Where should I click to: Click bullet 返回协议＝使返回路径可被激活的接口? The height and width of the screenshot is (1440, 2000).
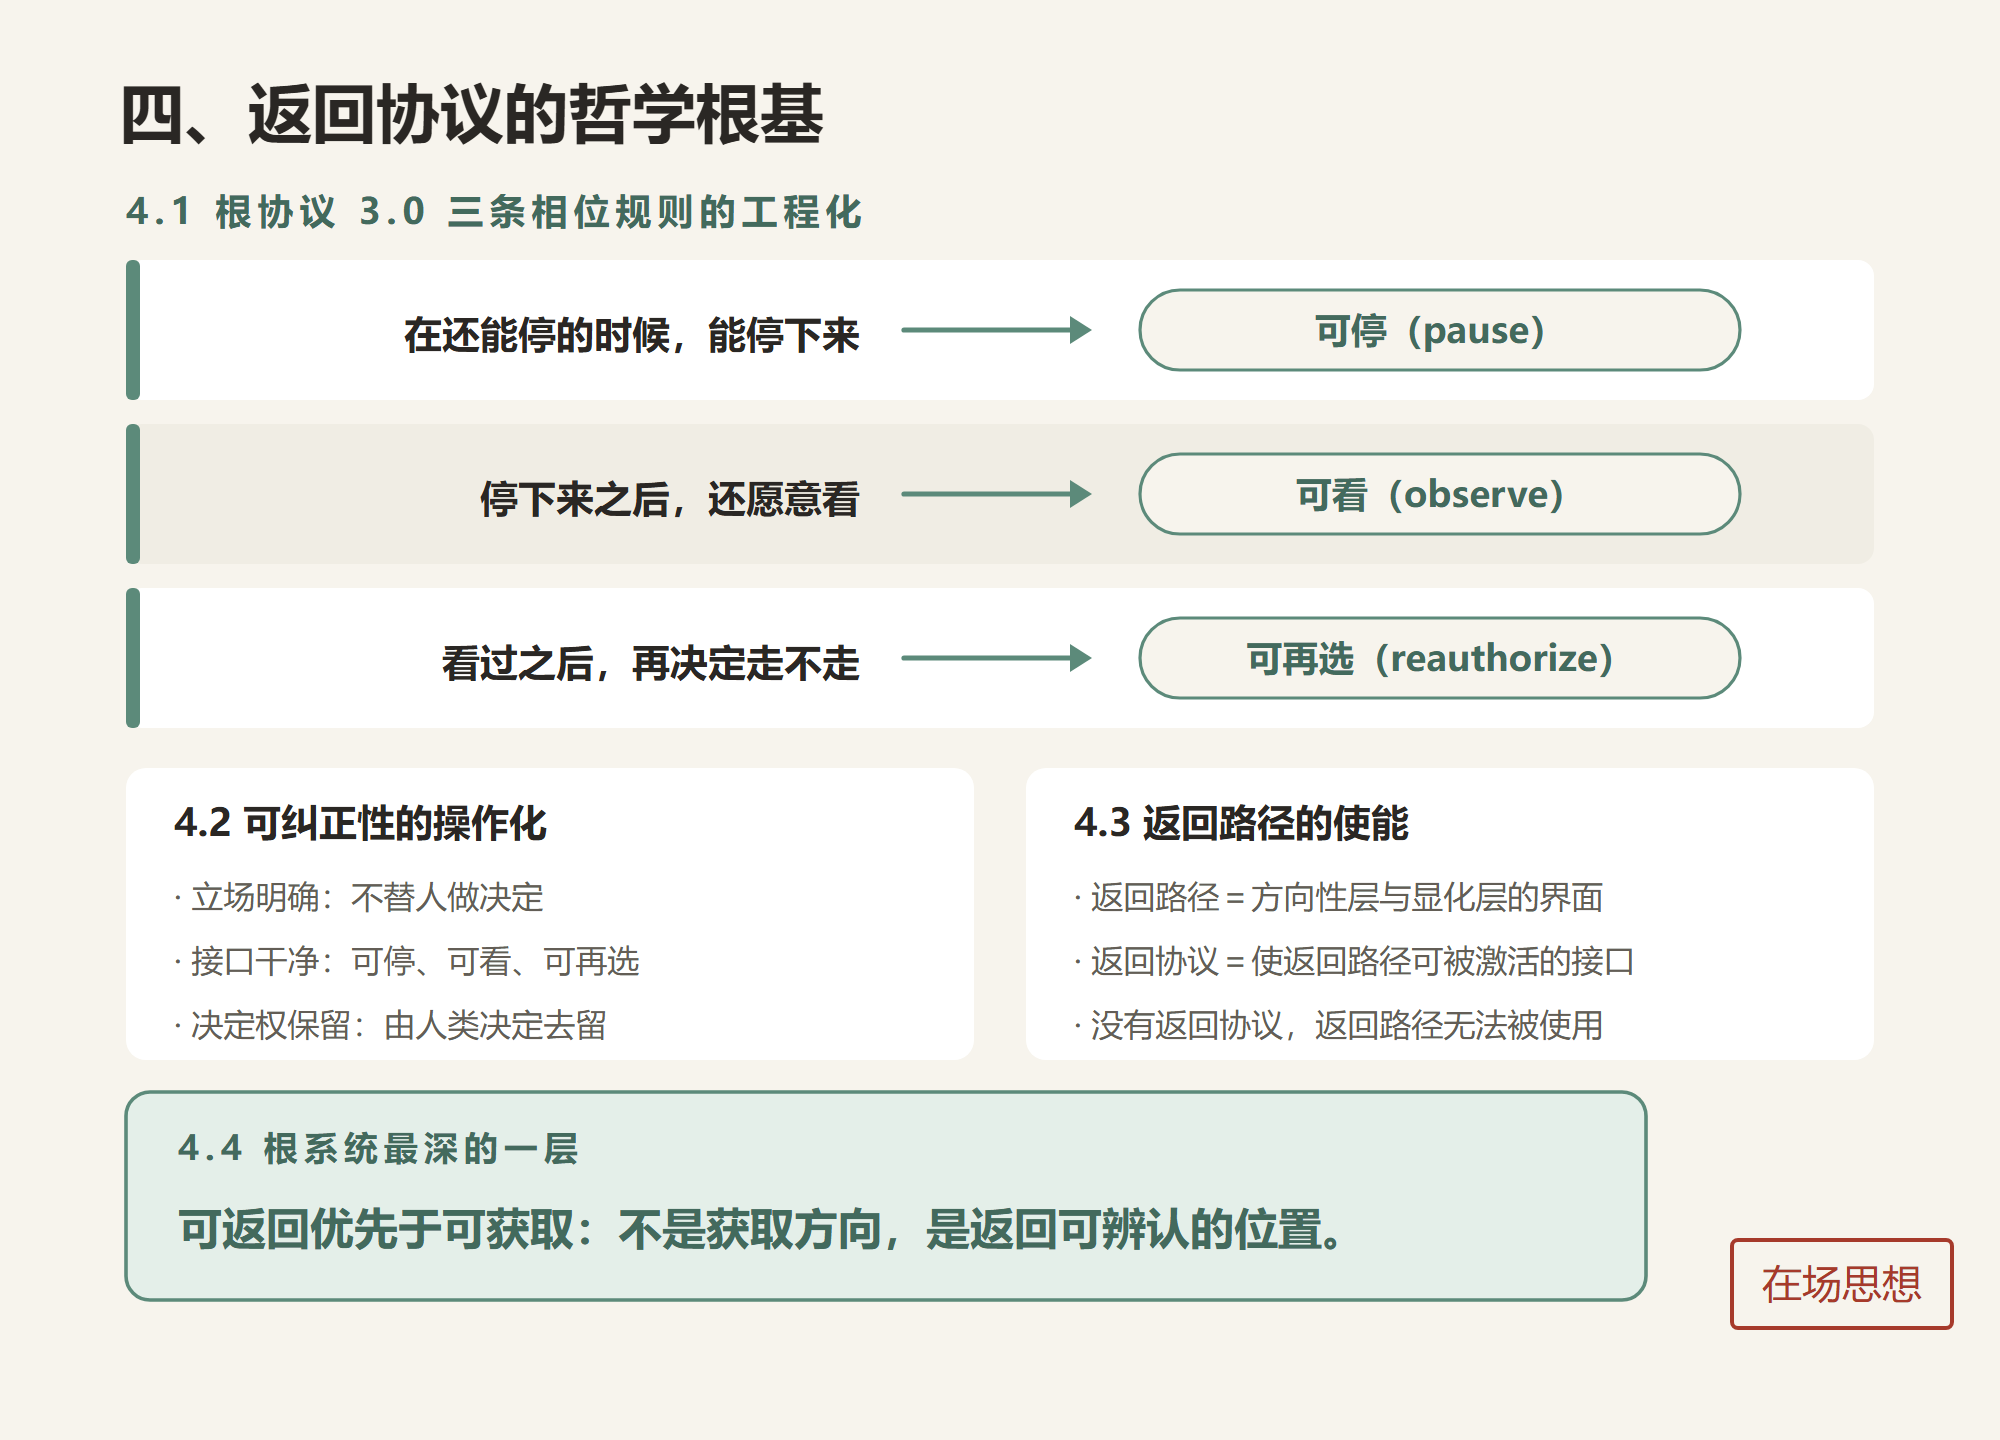click(x=1355, y=961)
